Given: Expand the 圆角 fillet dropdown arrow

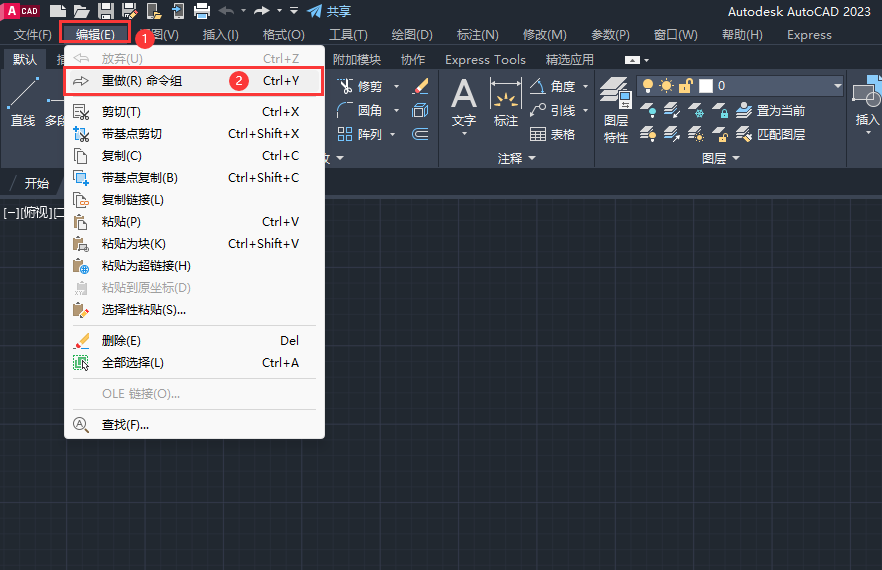Looking at the screenshot, I should [397, 111].
